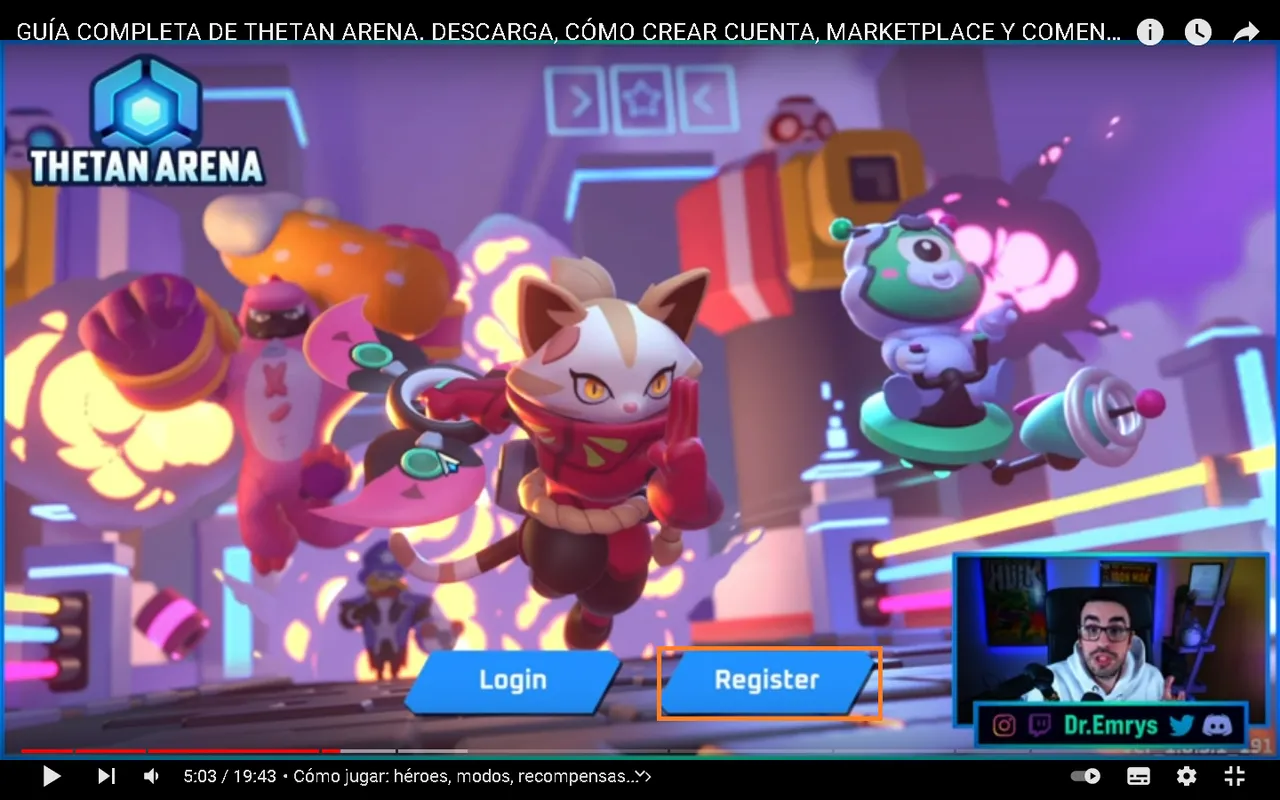Click the Thetan Arena logo

(x=146, y=122)
